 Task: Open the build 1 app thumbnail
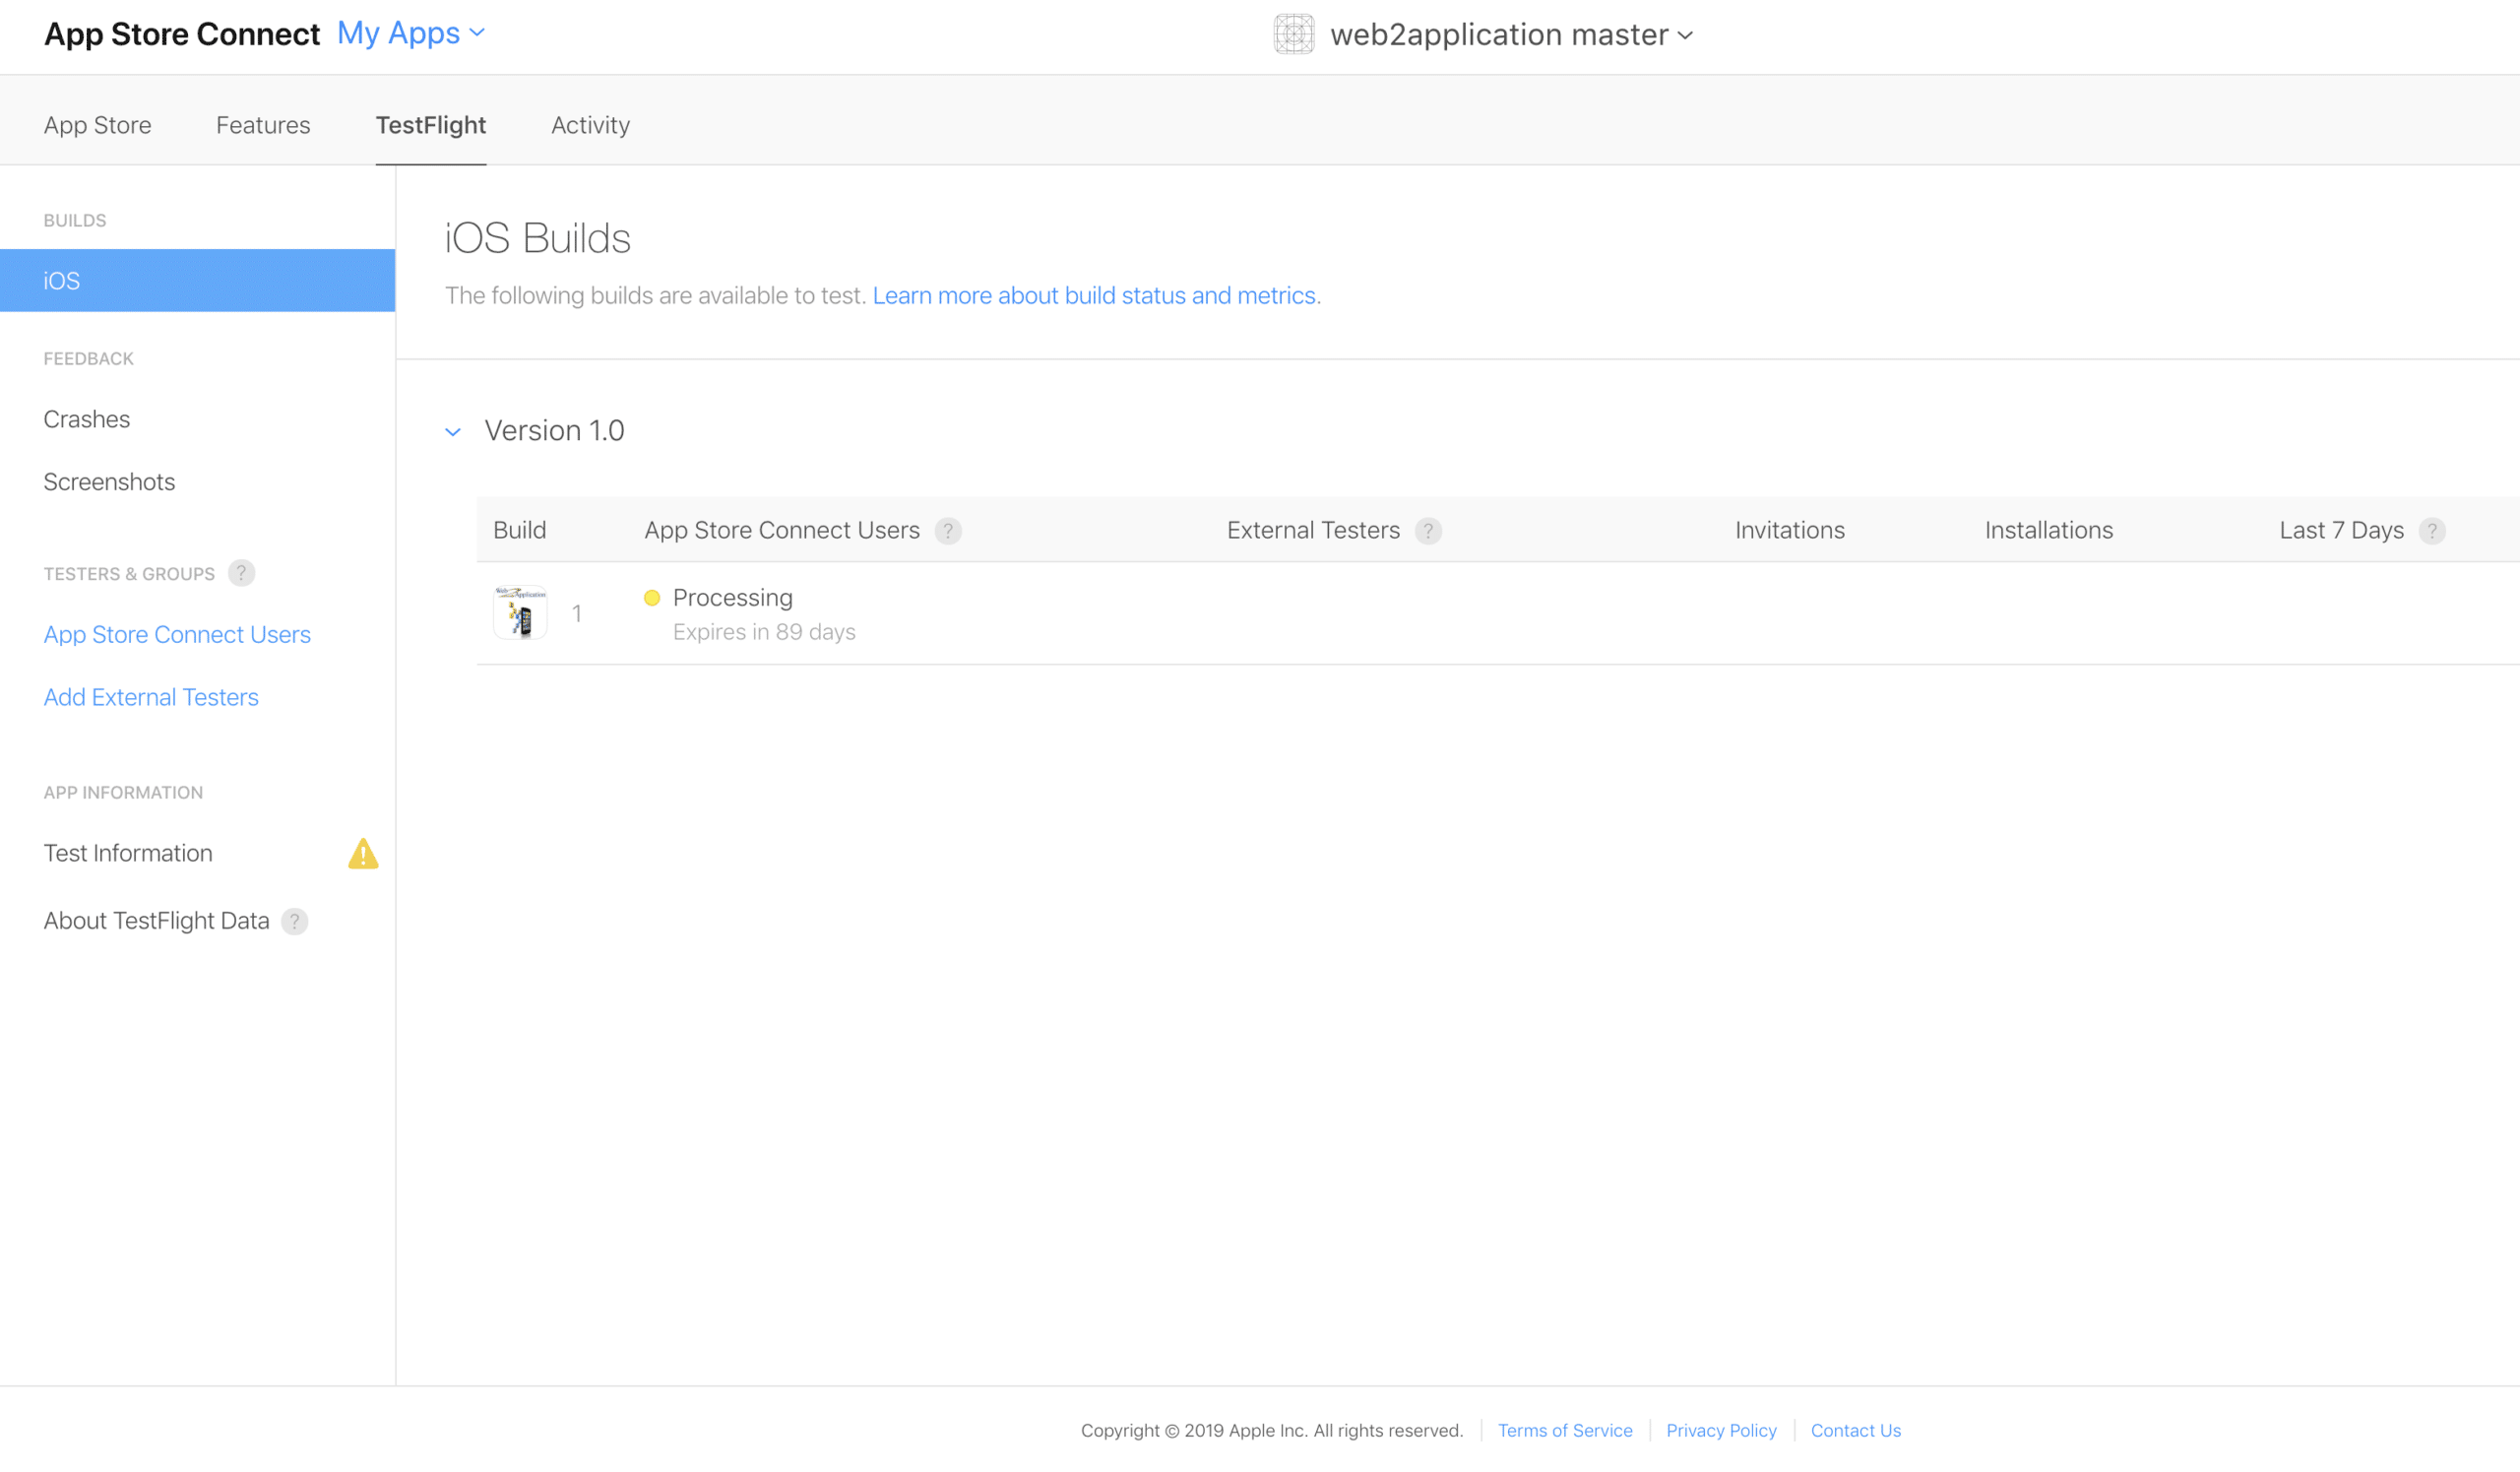[520, 613]
